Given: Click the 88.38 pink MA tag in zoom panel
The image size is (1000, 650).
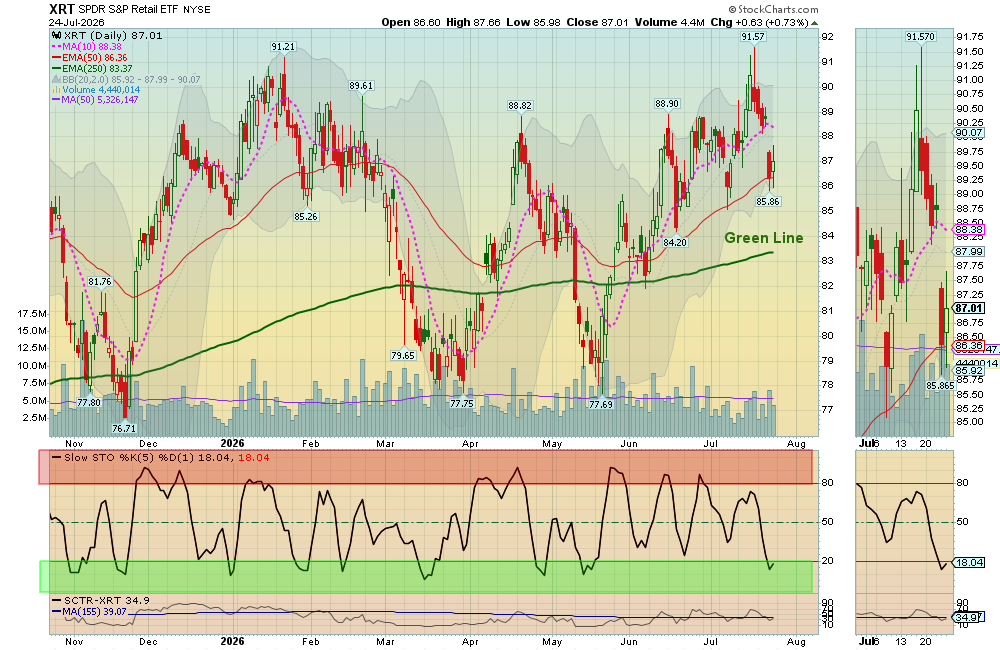Looking at the screenshot, I should tap(969, 230).
